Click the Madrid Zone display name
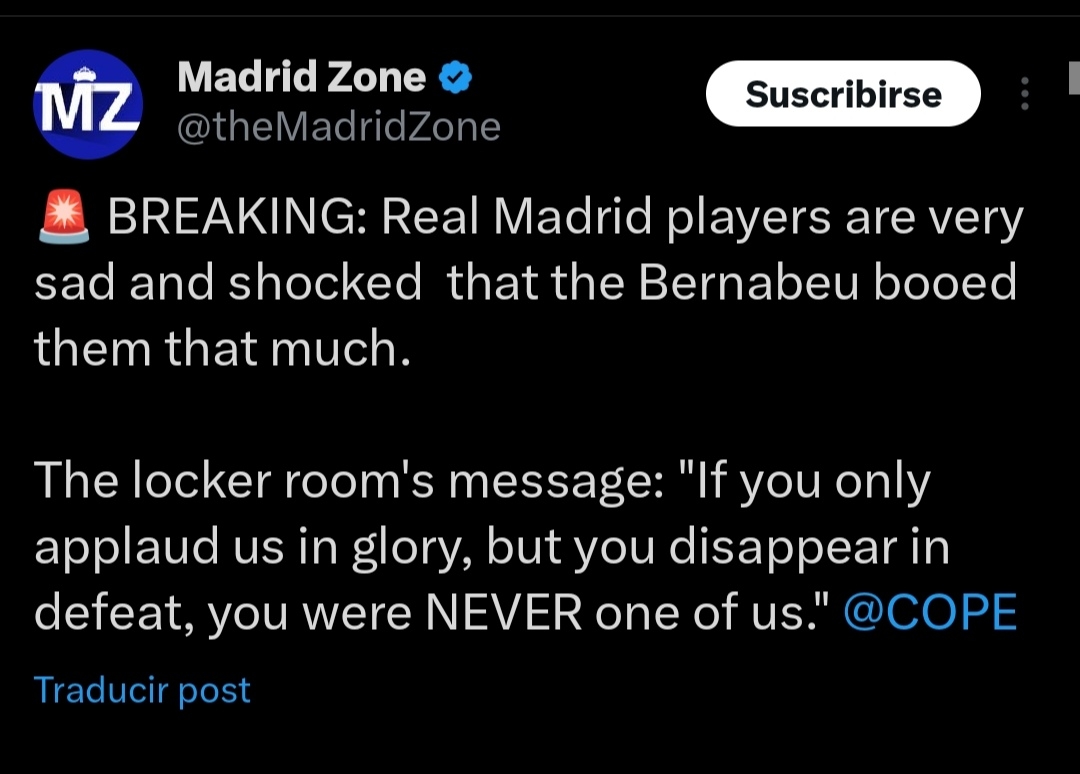The image size is (1080, 774). [x=301, y=77]
